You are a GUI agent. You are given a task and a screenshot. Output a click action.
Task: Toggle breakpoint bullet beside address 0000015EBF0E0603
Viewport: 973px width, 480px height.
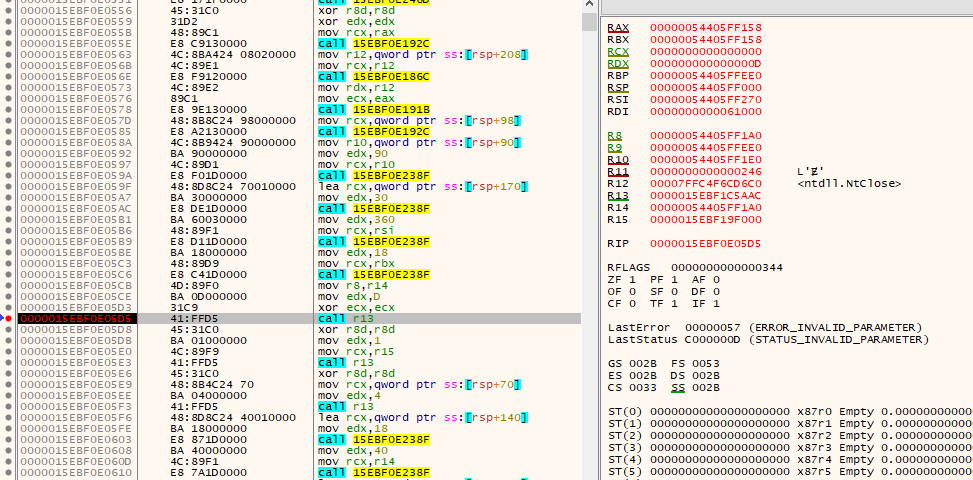pyautogui.click(x=8, y=439)
